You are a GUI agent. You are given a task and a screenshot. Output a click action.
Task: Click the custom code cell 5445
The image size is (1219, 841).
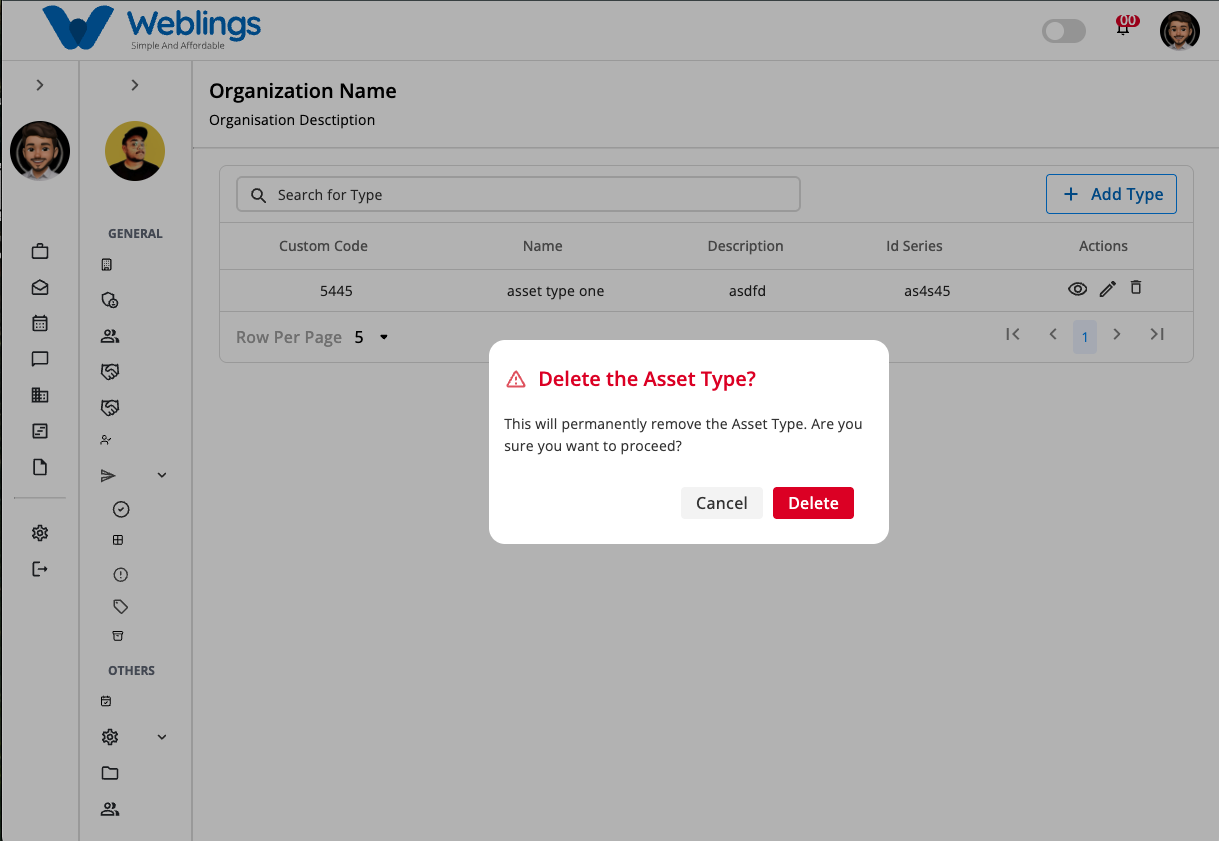(x=336, y=291)
